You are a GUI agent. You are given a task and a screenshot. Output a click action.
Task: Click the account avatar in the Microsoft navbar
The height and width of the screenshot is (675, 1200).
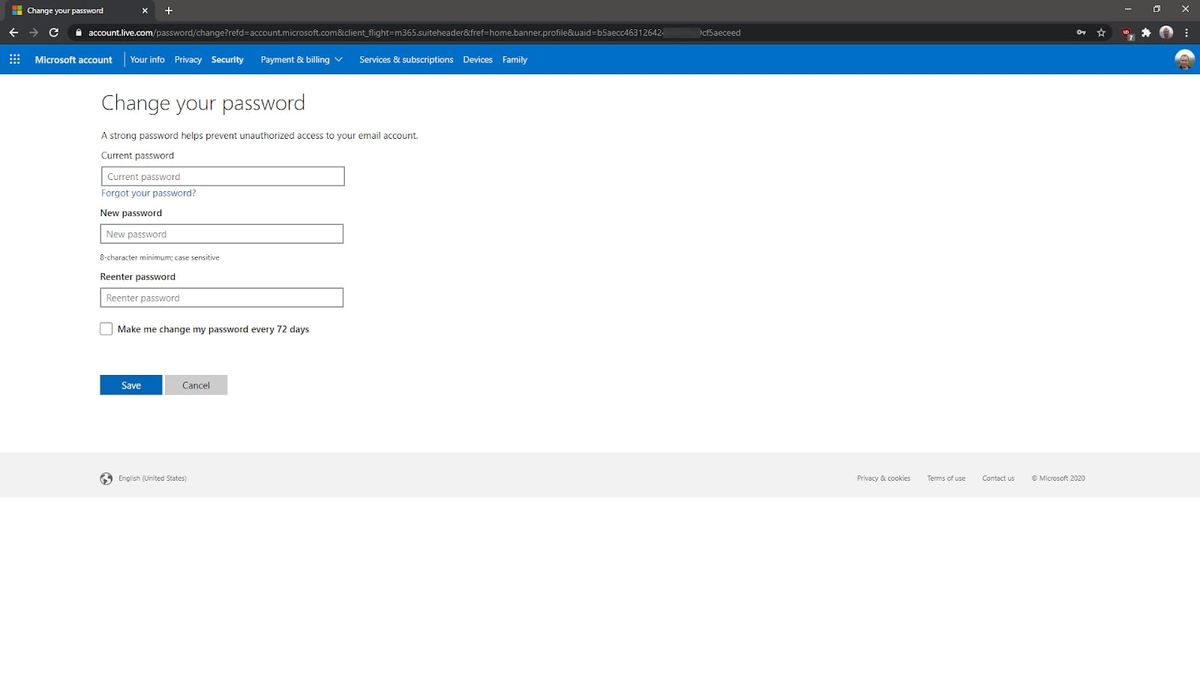tap(1184, 59)
